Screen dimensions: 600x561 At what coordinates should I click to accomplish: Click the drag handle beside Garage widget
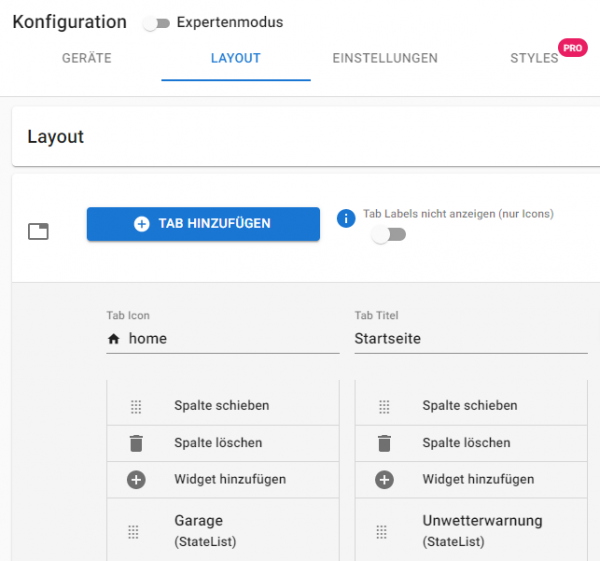pyautogui.click(x=133, y=532)
